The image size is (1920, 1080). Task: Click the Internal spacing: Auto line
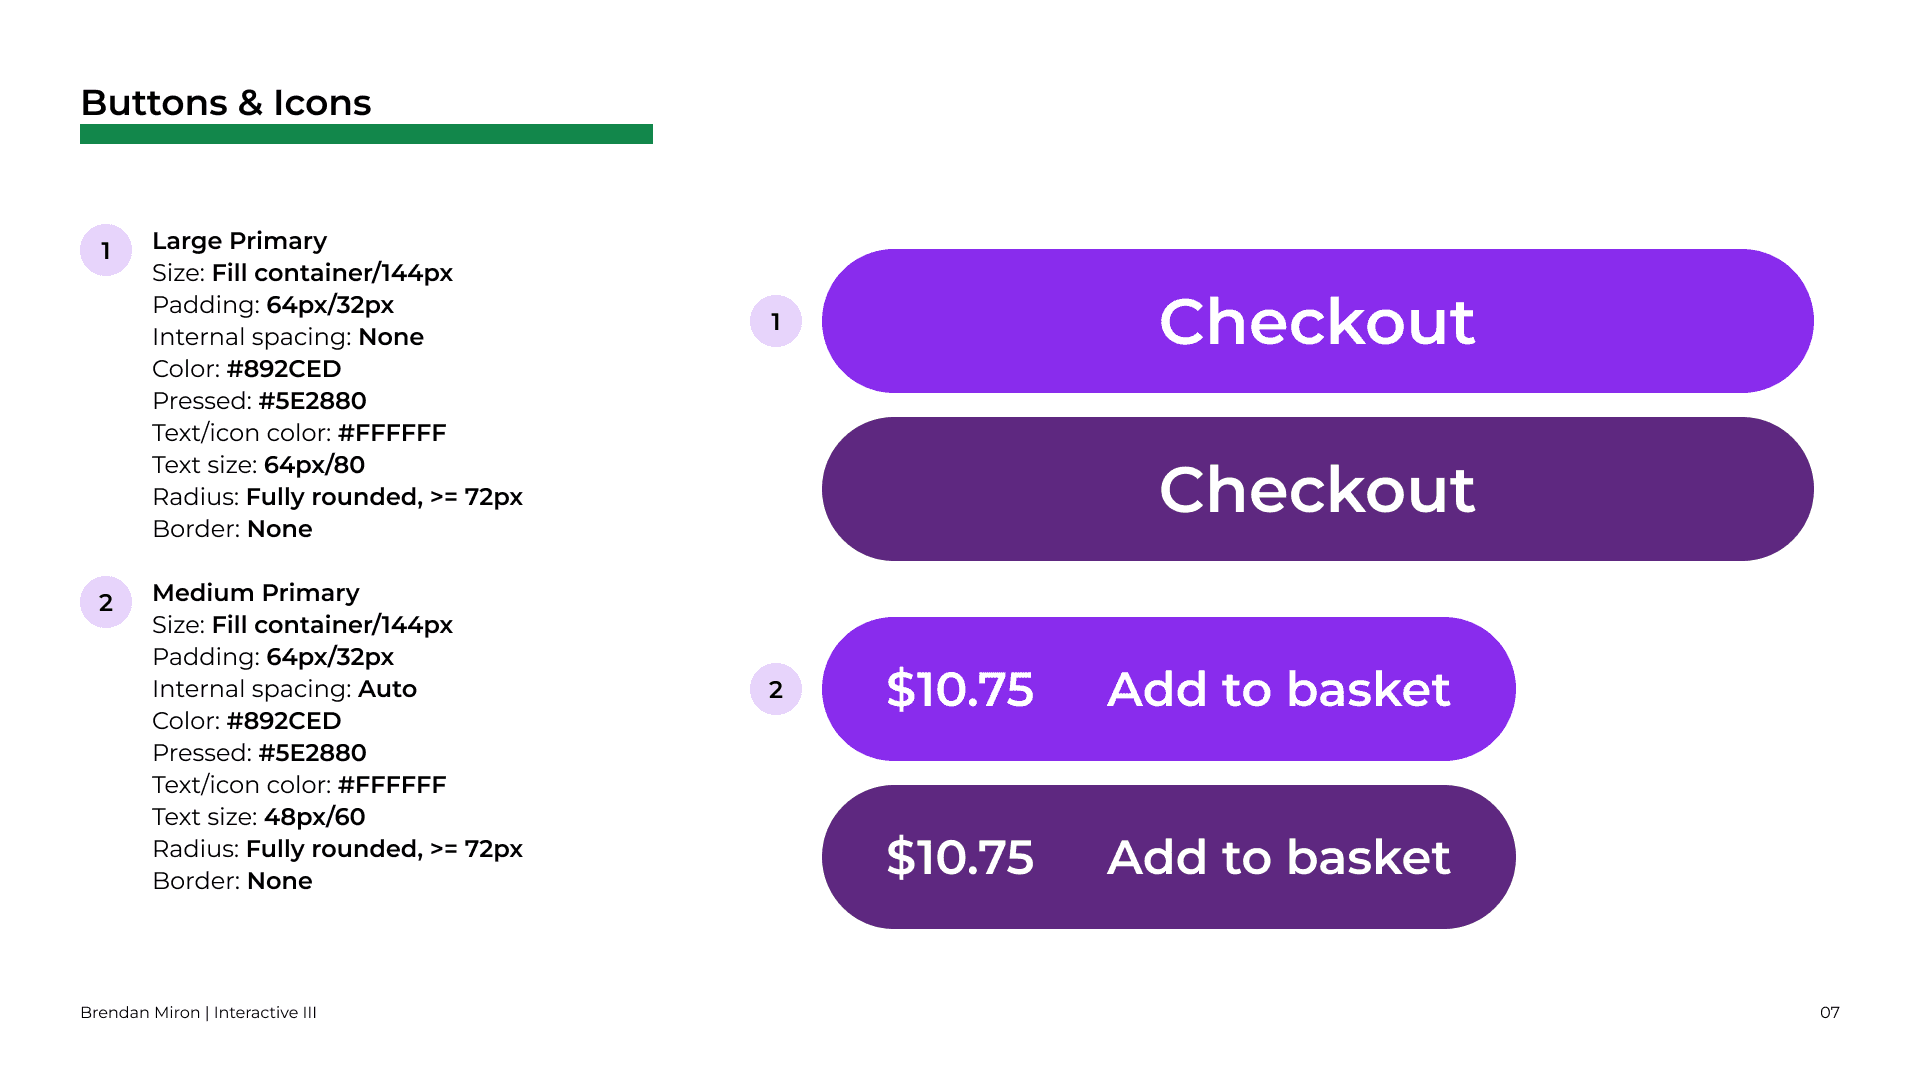point(285,689)
